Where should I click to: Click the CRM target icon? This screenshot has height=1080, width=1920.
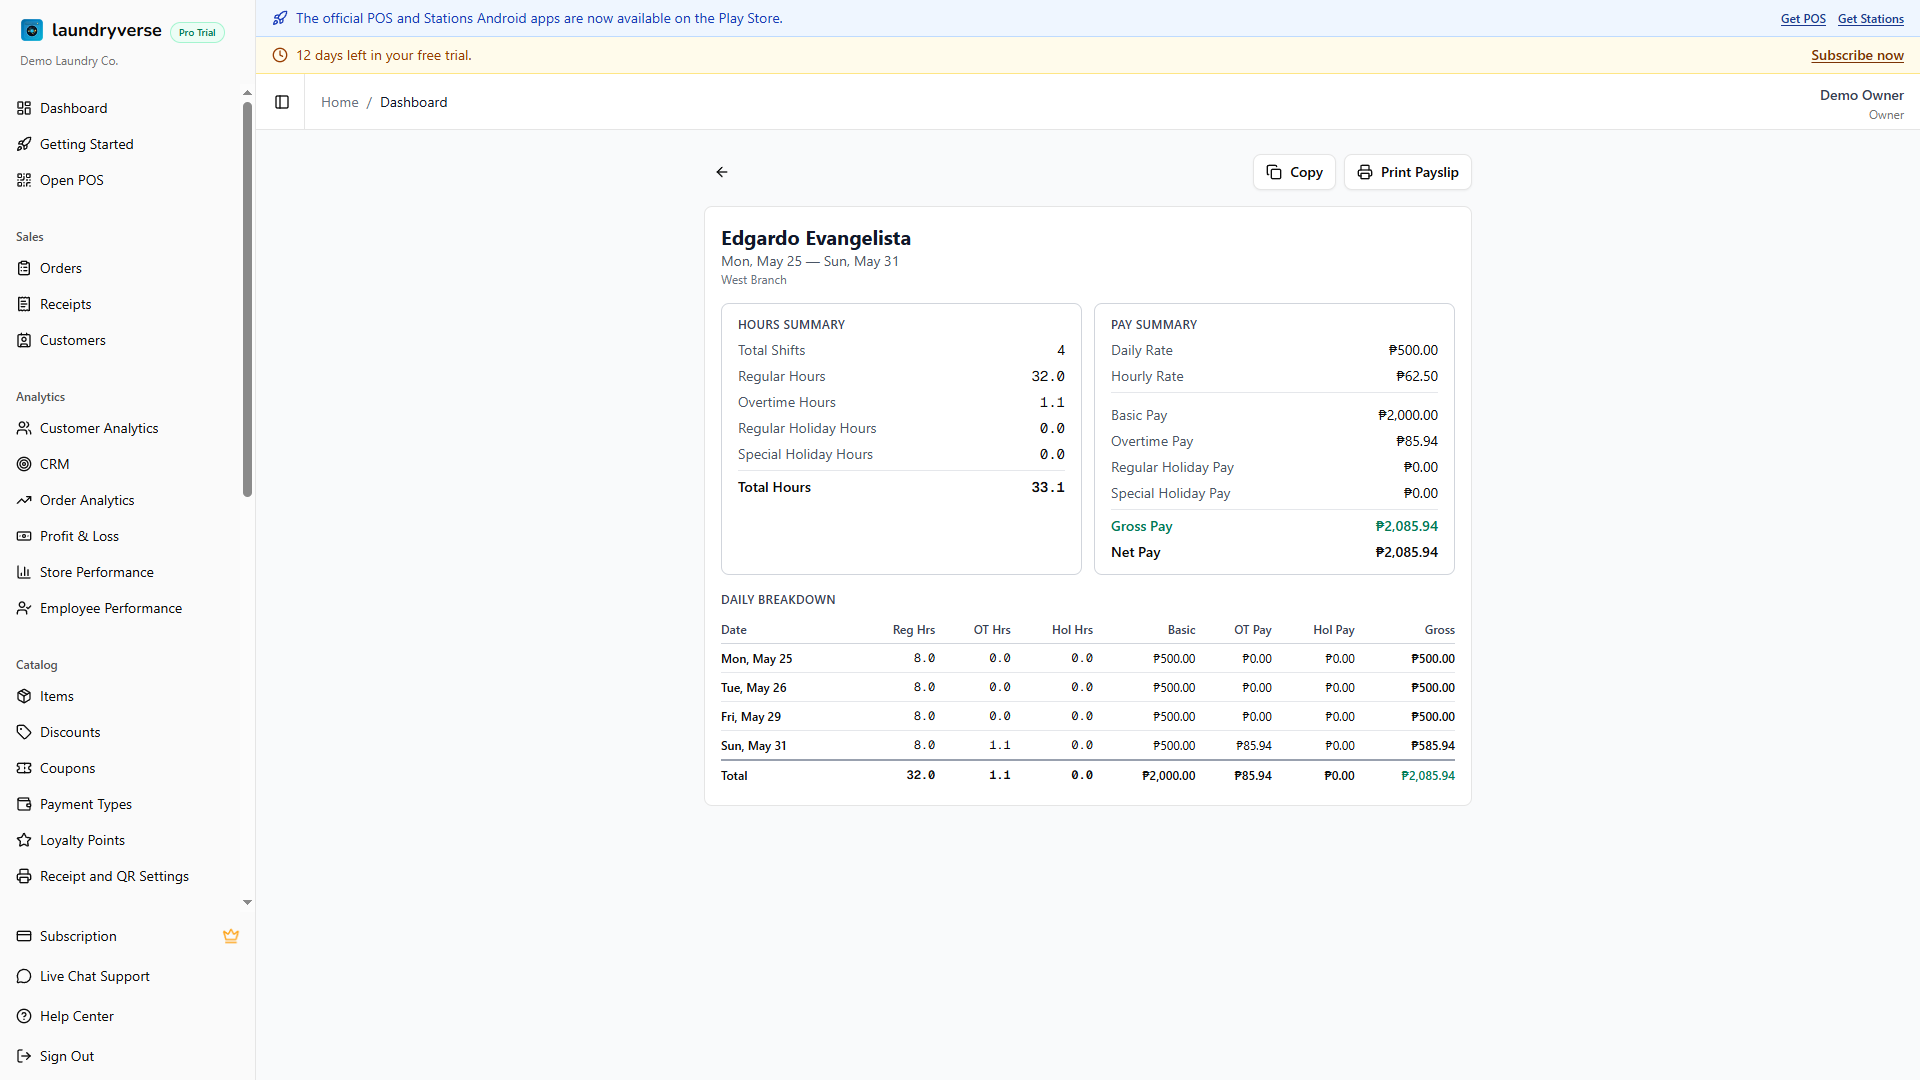pyautogui.click(x=24, y=464)
